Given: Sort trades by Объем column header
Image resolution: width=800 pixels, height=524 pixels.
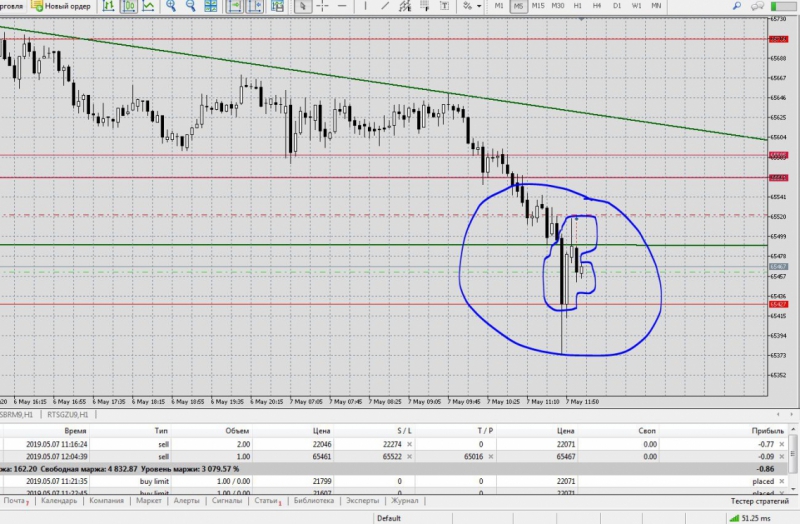Looking at the screenshot, I should (237, 431).
